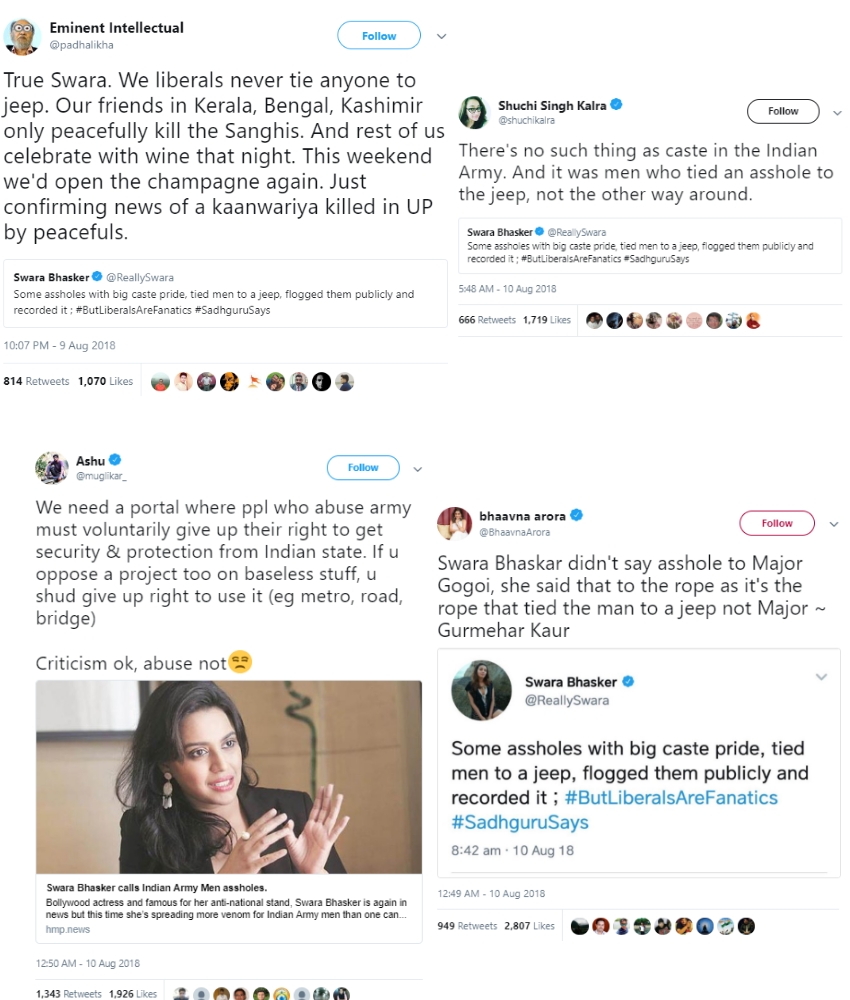Click Swara Bhasker's avatar in quoted tweet

click(x=481, y=691)
